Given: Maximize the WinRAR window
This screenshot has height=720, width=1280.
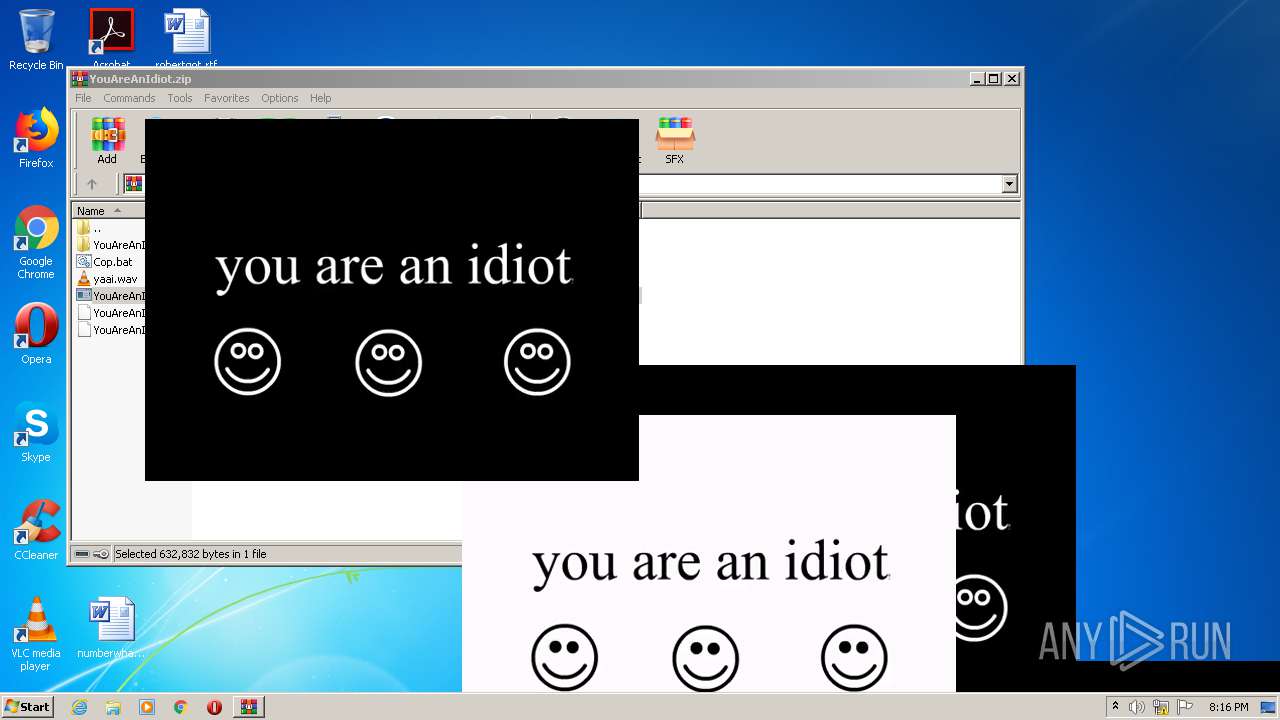Looking at the screenshot, I should 994,79.
